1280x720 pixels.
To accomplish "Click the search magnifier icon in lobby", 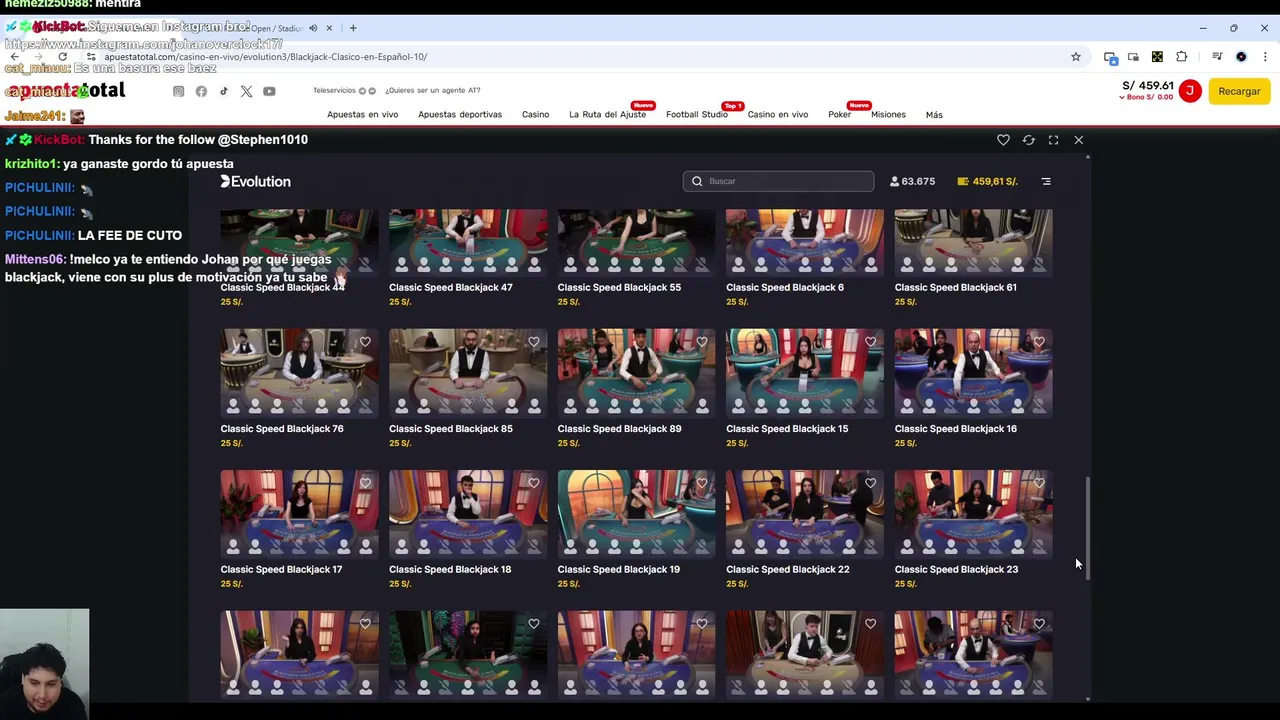I will [697, 181].
